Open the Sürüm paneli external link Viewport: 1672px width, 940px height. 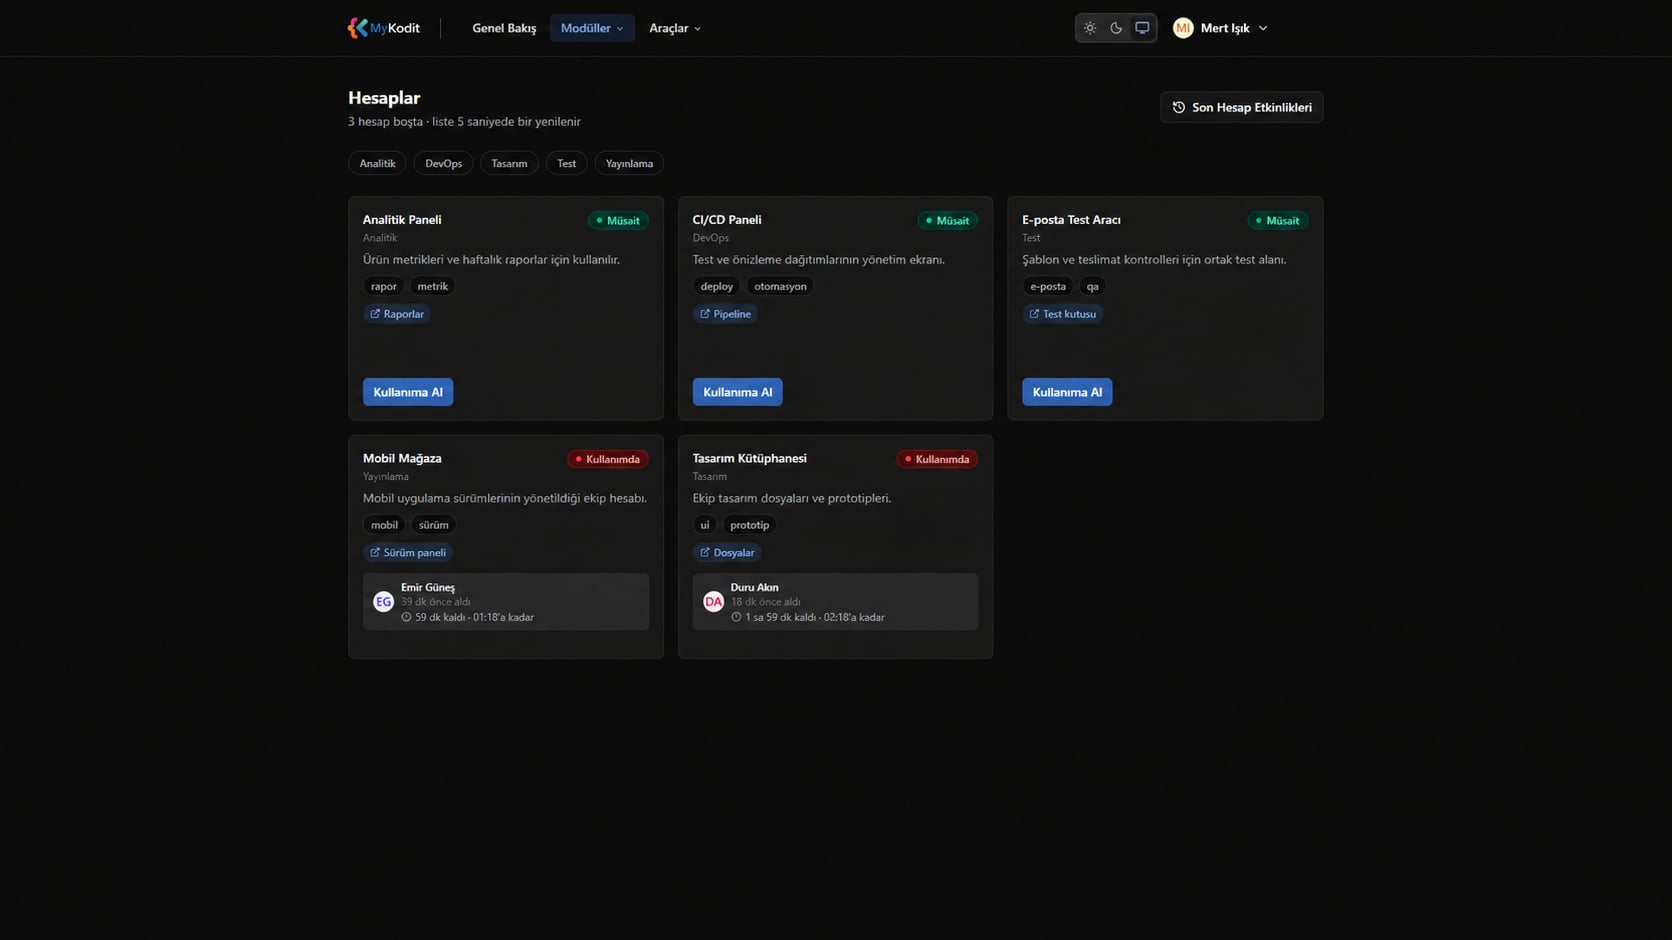point(408,552)
